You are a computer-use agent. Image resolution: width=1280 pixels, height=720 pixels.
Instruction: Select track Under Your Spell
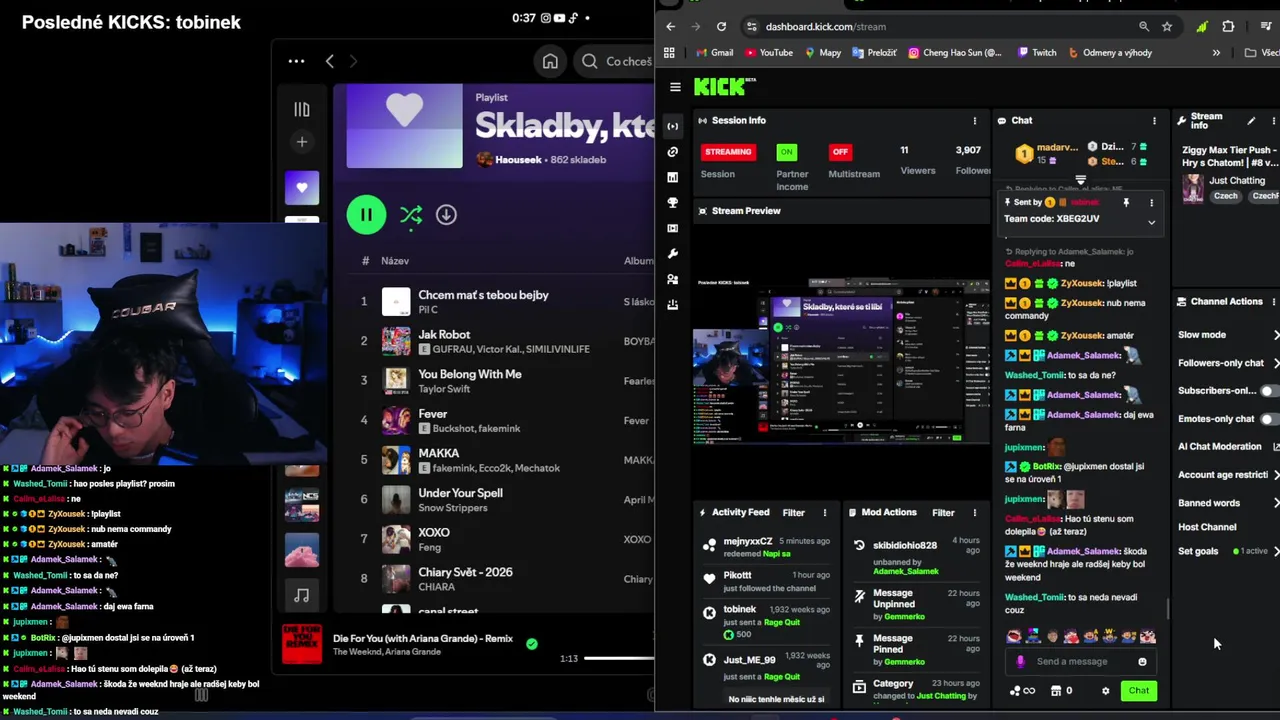[x=460, y=493]
